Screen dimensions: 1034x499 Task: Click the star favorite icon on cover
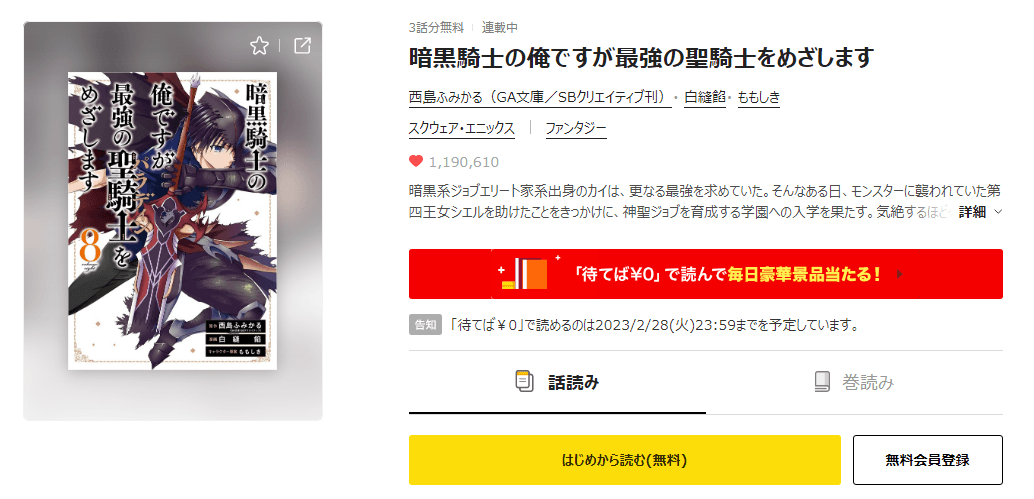tap(259, 45)
